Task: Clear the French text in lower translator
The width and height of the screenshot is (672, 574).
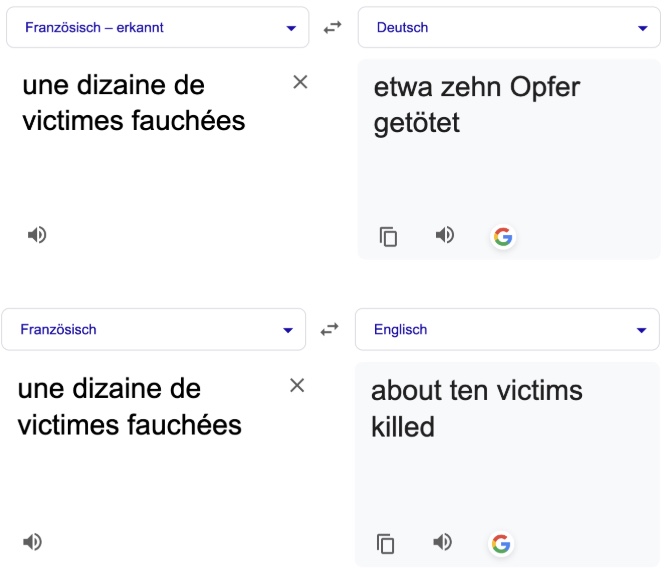Action: [297, 385]
